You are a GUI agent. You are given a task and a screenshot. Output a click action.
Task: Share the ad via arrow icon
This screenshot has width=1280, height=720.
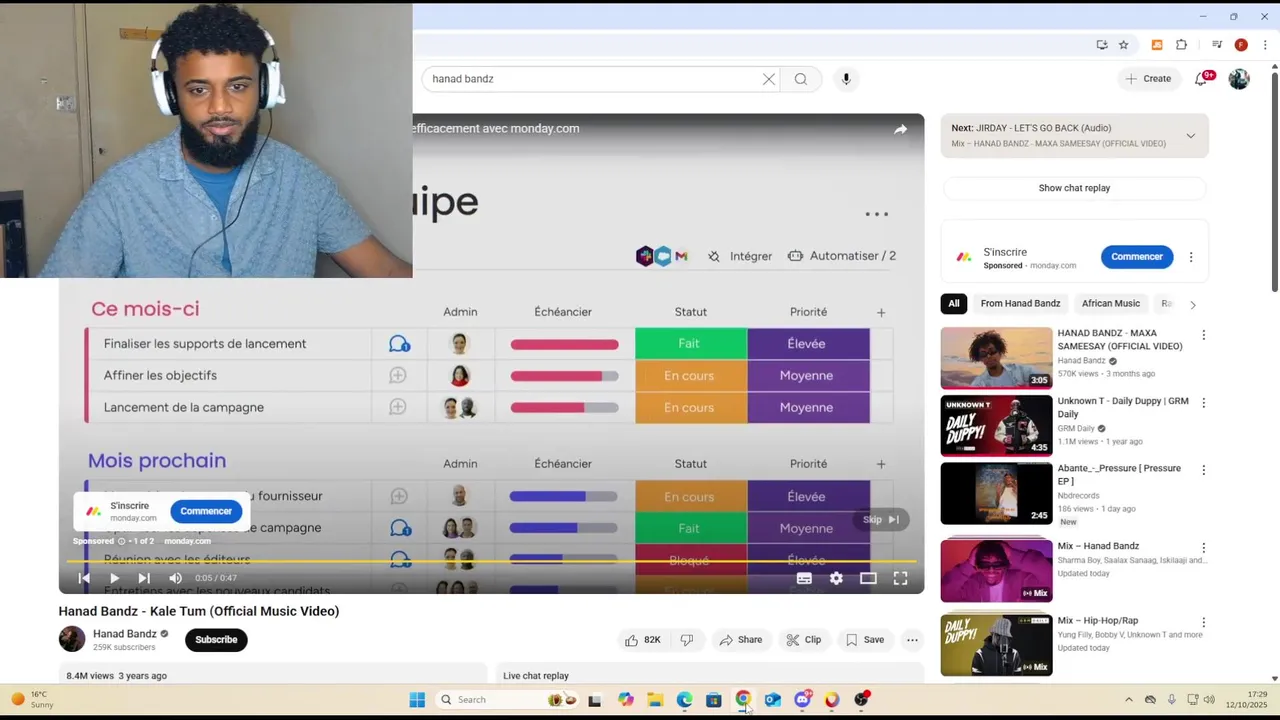pos(900,129)
